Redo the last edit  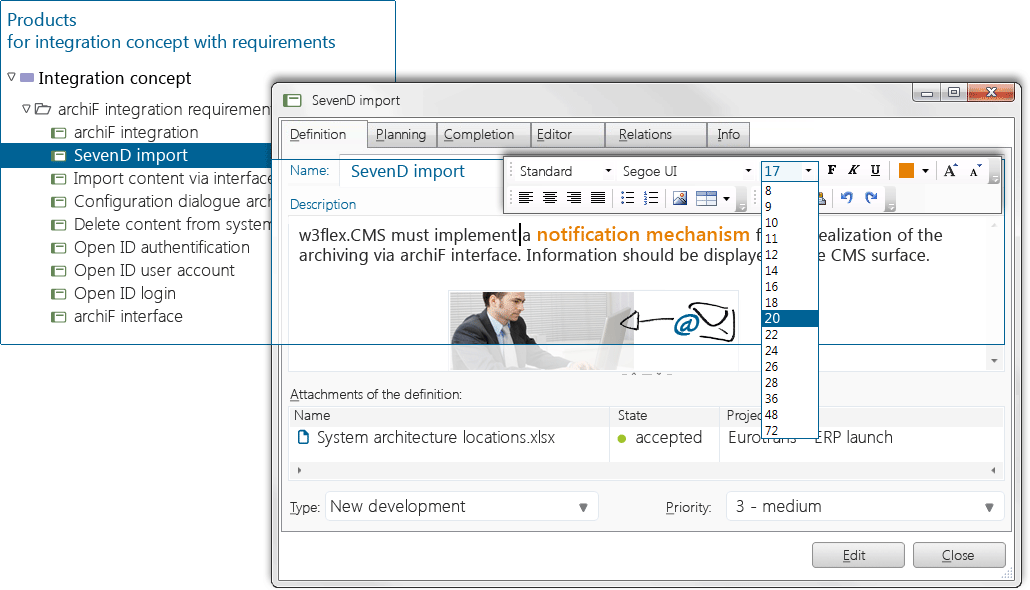[871, 197]
